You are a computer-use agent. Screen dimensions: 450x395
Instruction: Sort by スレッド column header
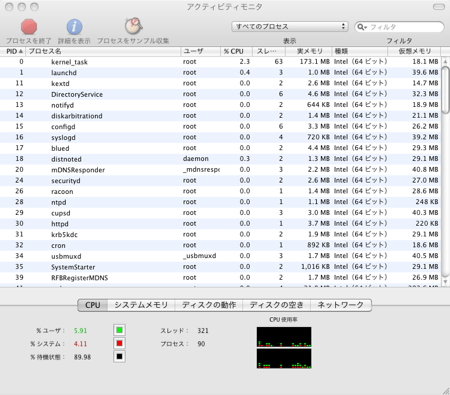tap(269, 51)
